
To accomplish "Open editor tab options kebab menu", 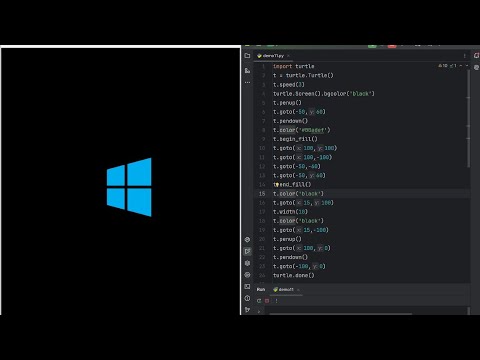I will pyautogui.click(x=464, y=56).
